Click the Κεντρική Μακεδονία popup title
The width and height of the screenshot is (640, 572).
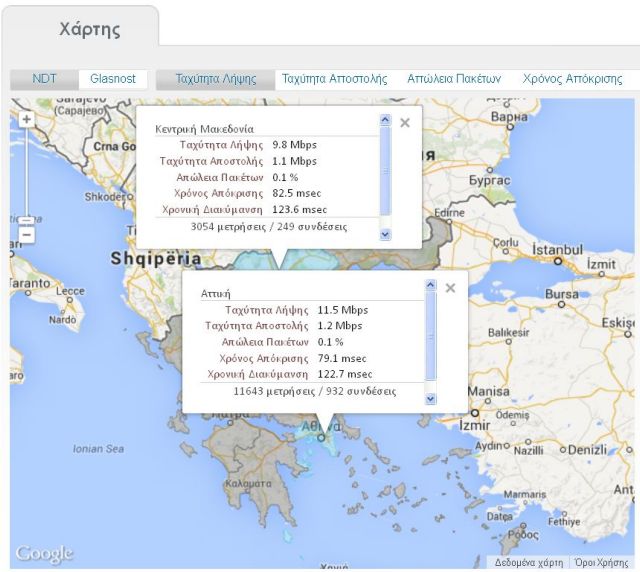tap(204, 129)
